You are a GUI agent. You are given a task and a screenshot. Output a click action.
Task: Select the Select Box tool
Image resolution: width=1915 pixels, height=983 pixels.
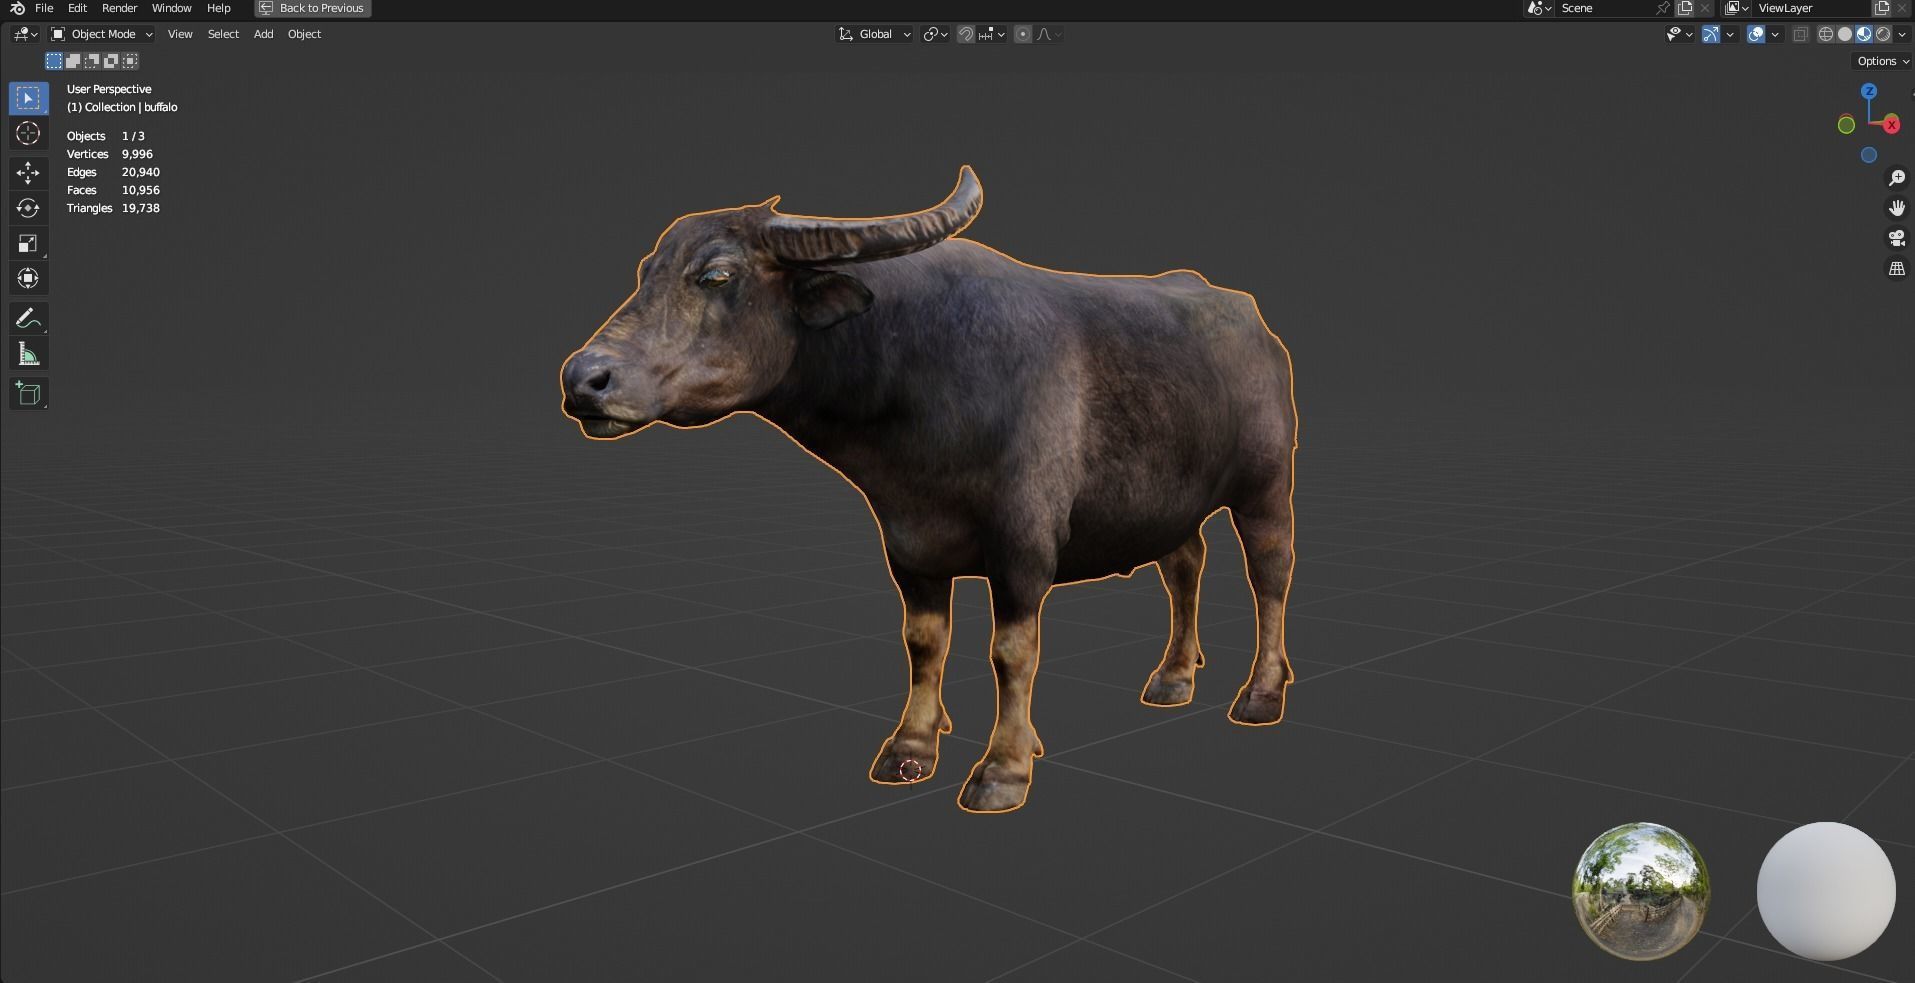click(x=28, y=98)
